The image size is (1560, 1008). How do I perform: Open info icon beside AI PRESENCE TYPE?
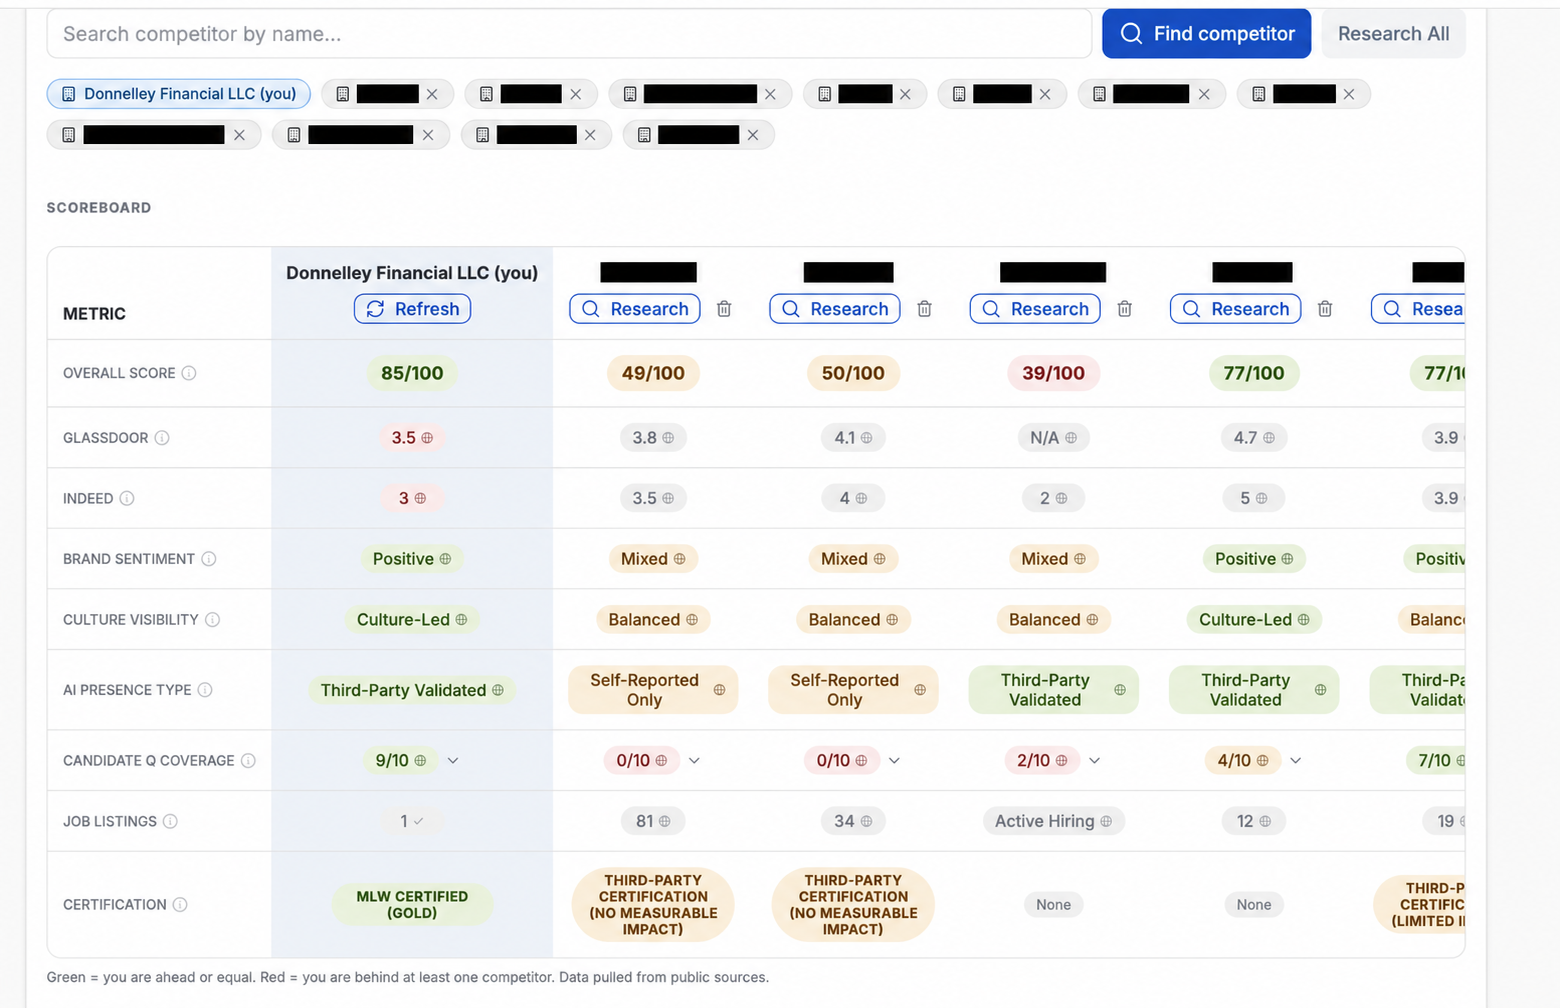pos(205,690)
